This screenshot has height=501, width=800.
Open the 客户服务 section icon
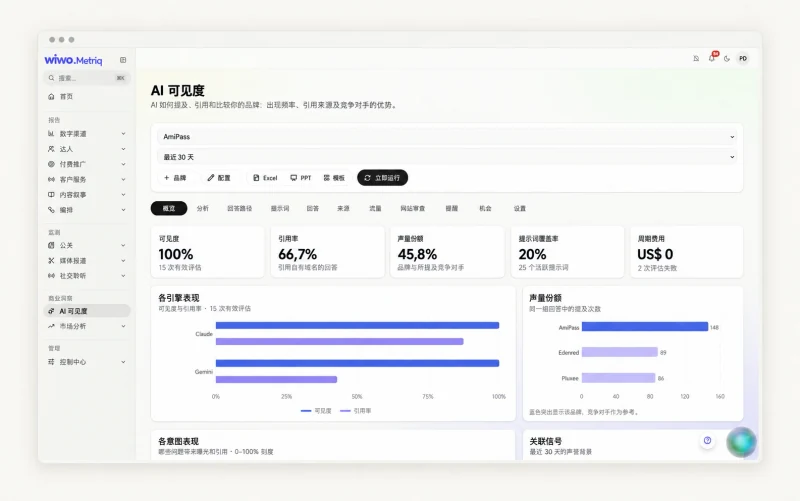coord(51,180)
